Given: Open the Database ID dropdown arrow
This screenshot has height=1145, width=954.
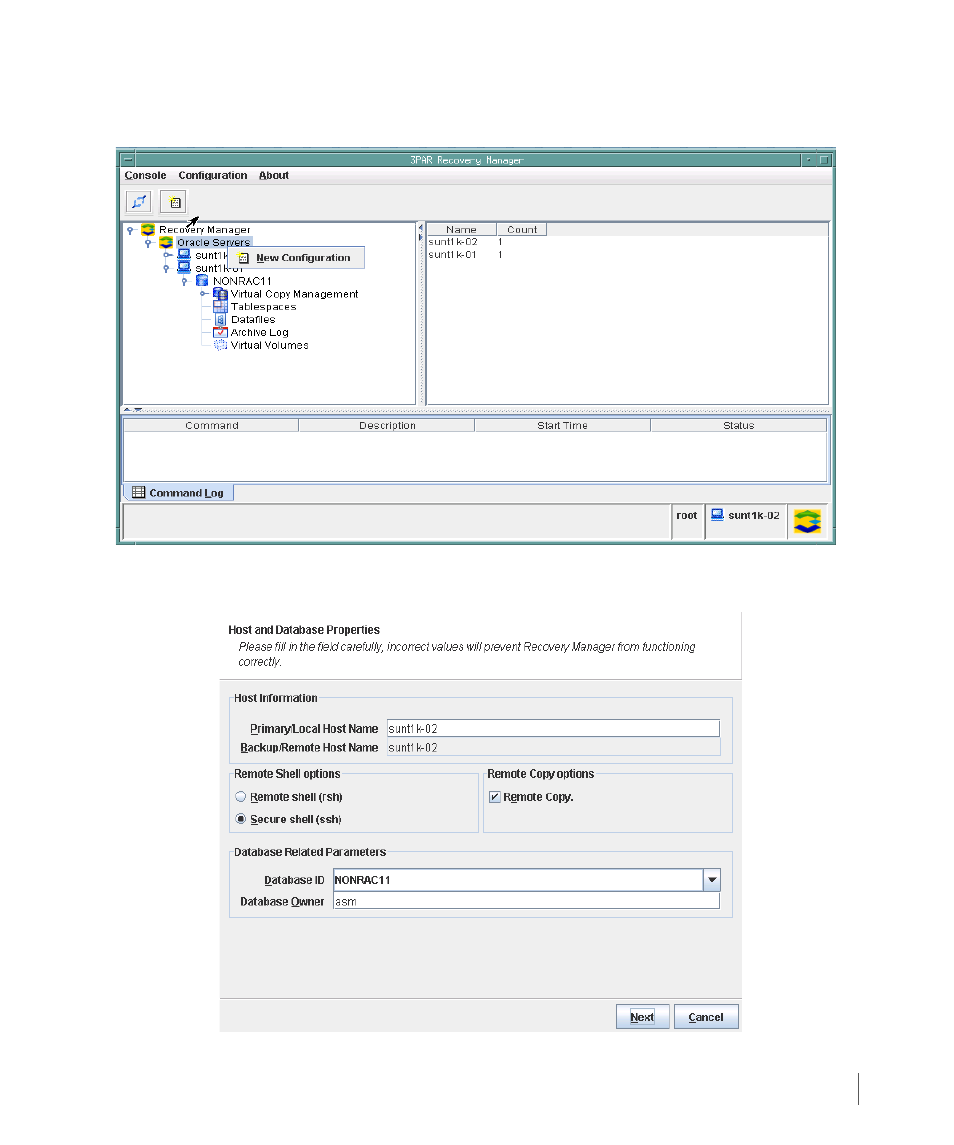Looking at the screenshot, I should pos(711,881).
